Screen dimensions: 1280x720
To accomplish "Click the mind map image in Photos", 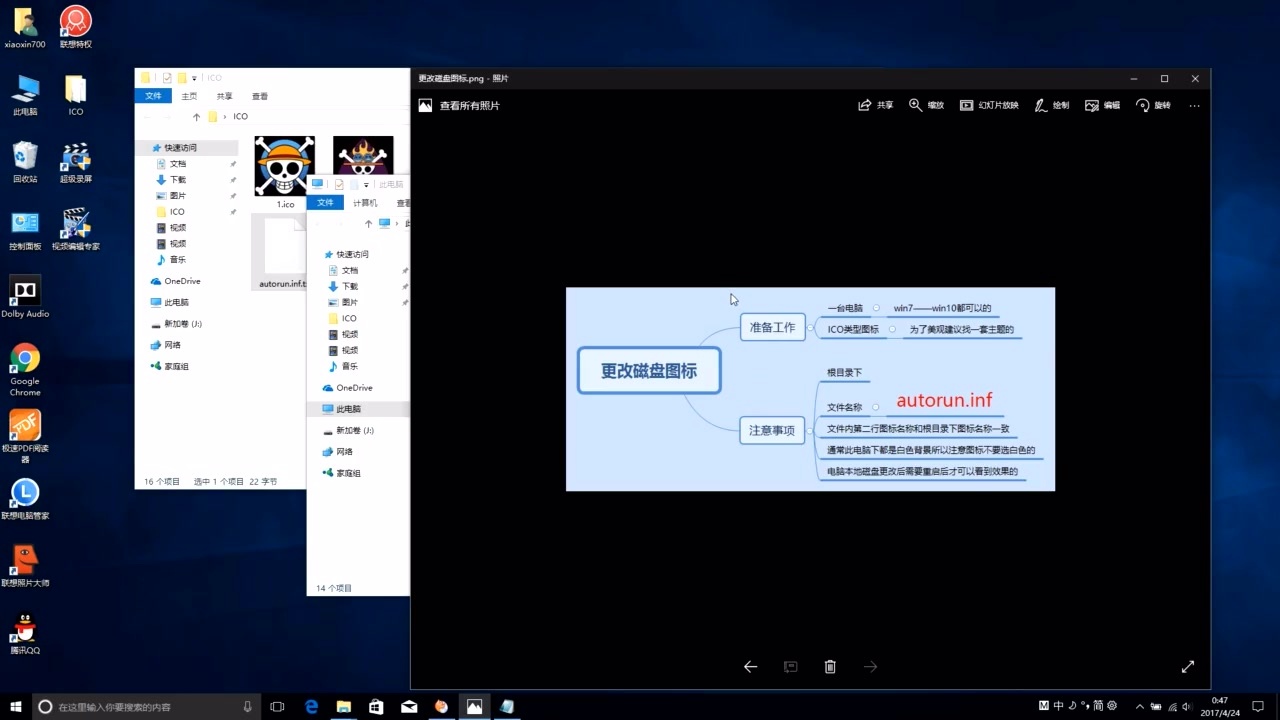I will coord(810,389).
